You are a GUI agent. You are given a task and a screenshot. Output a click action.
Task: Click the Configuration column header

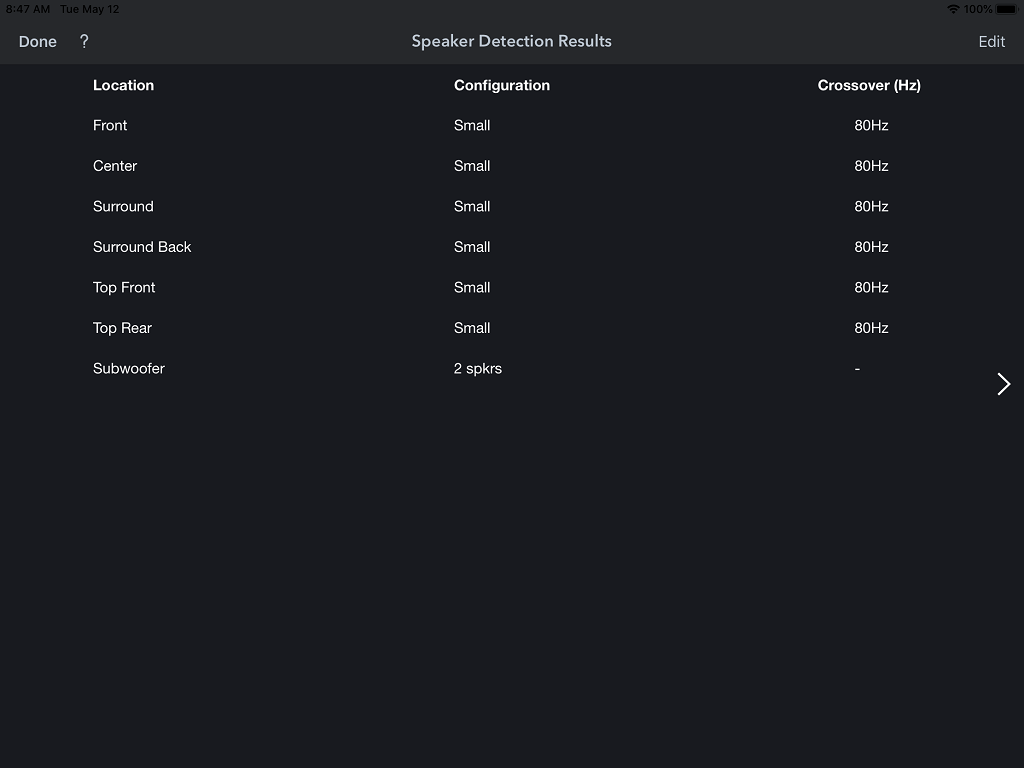click(x=502, y=85)
